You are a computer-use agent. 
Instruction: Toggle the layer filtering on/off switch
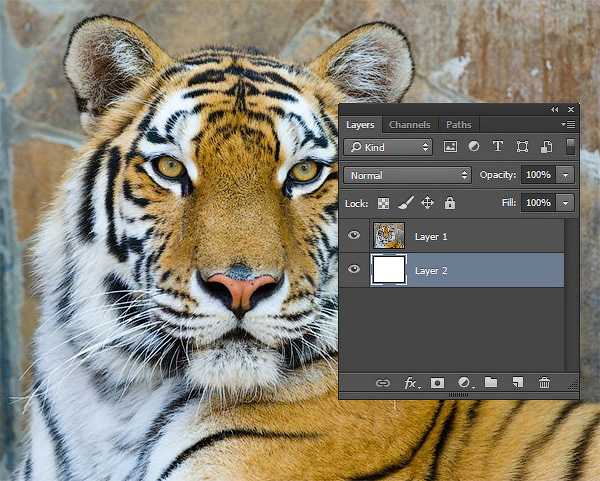(570, 147)
